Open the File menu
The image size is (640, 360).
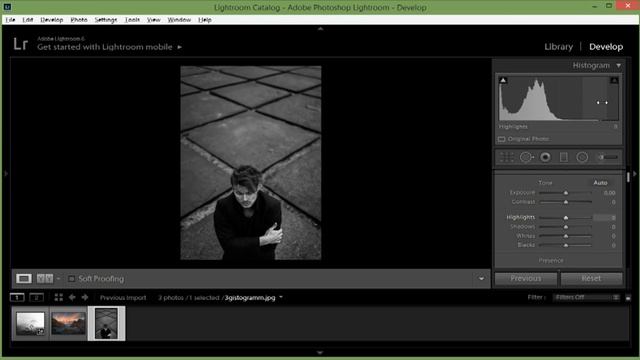[x=10, y=20]
